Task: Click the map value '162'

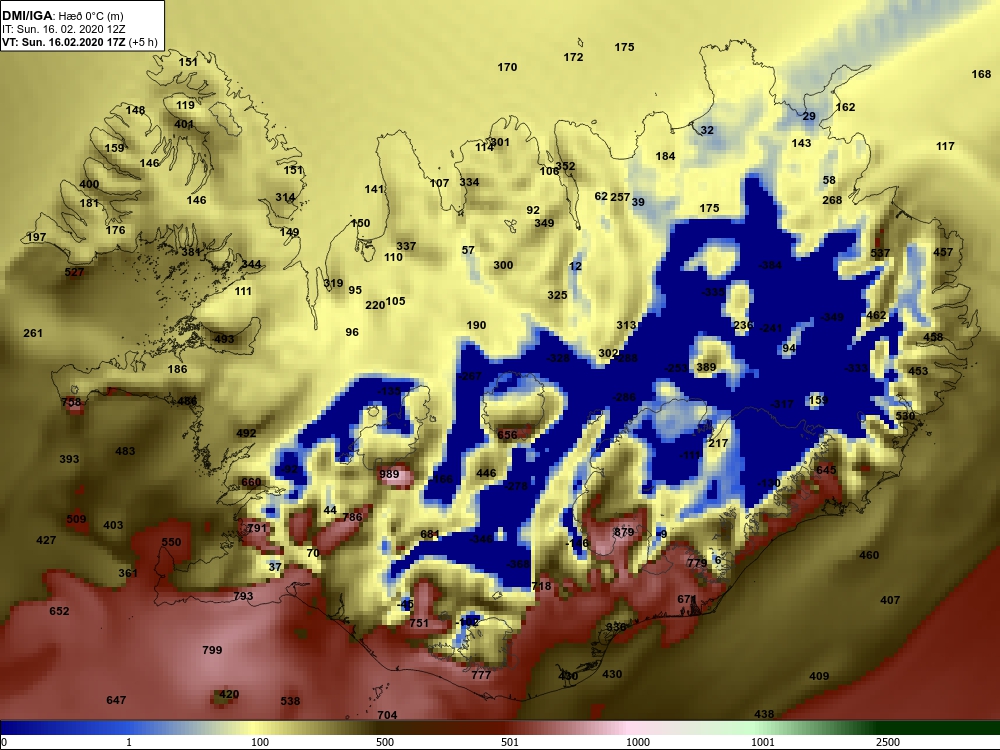Action: click(x=846, y=107)
